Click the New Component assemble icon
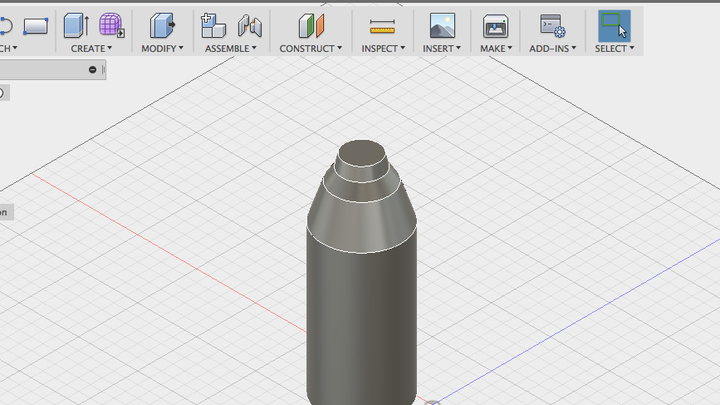Image resolution: width=720 pixels, height=405 pixels. (x=214, y=25)
